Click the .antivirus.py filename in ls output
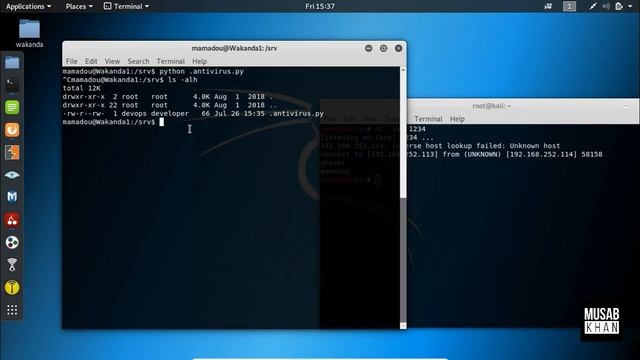The height and width of the screenshot is (360, 640). pos(296,113)
